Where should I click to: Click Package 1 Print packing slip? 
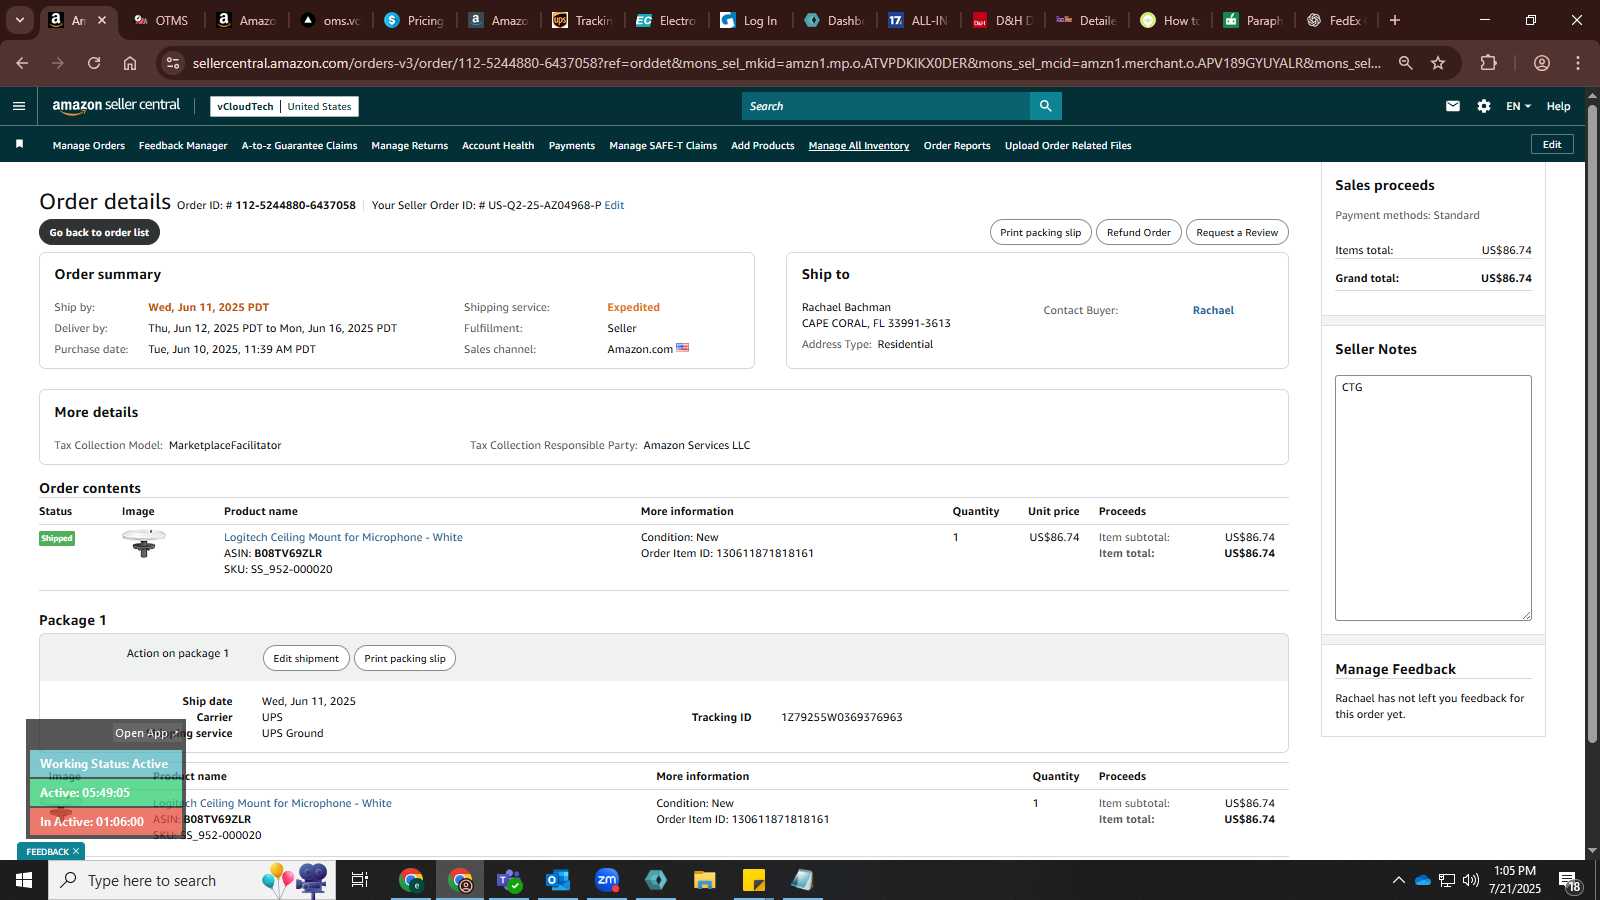click(405, 658)
